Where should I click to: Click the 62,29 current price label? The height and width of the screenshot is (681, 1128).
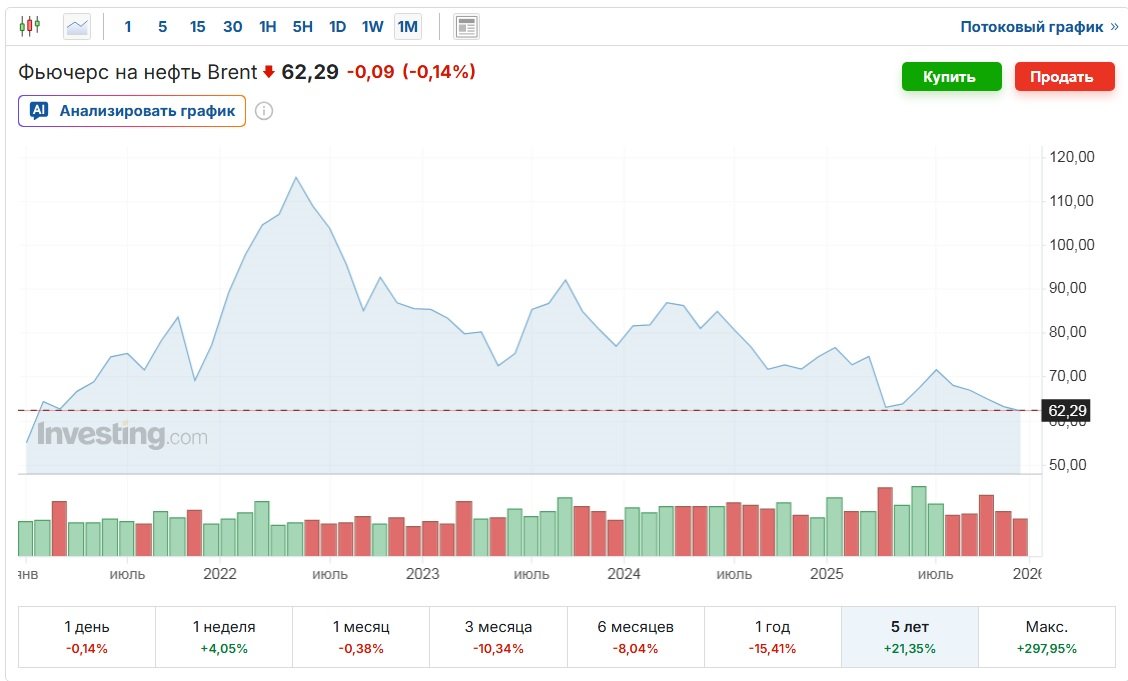(1065, 410)
